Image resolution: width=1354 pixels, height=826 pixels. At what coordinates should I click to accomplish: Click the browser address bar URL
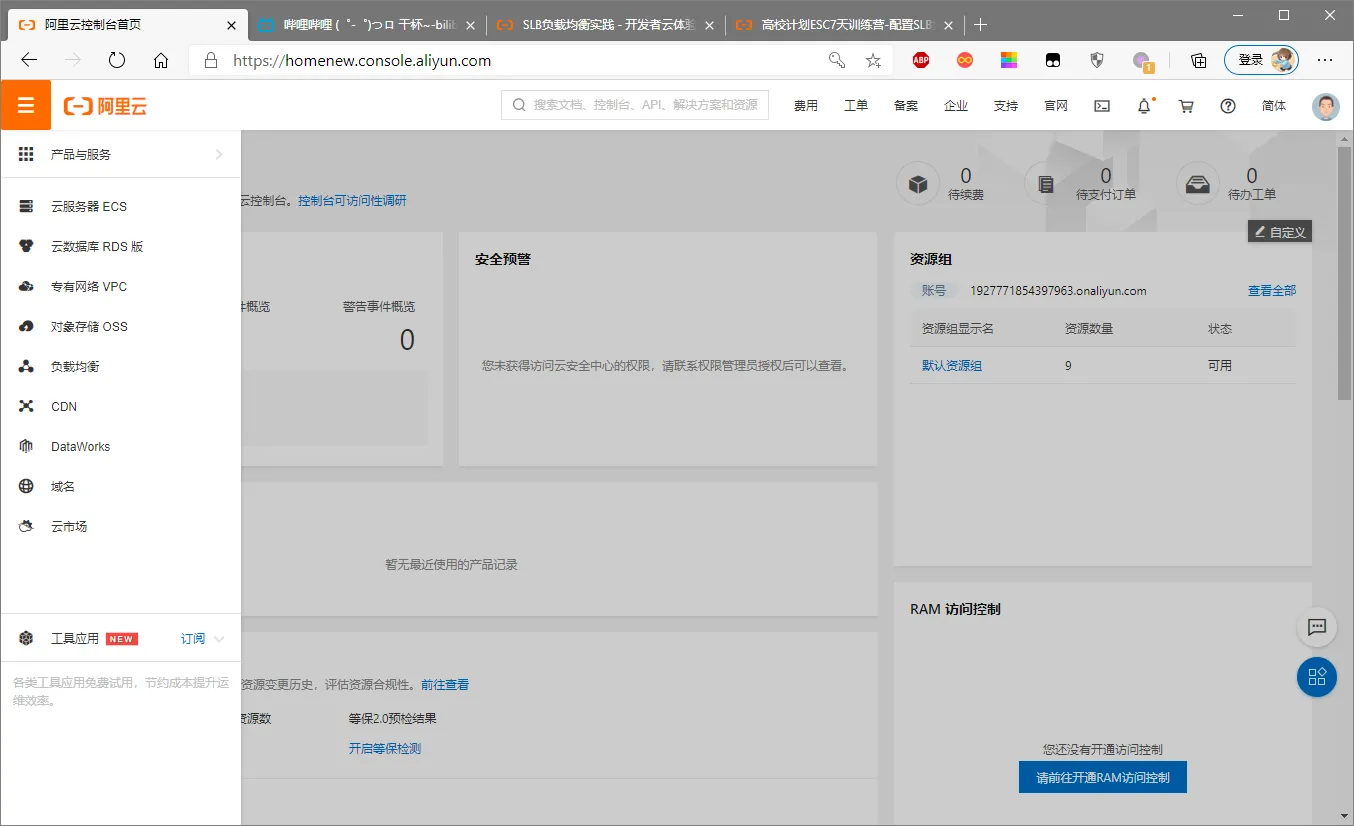[362, 60]
